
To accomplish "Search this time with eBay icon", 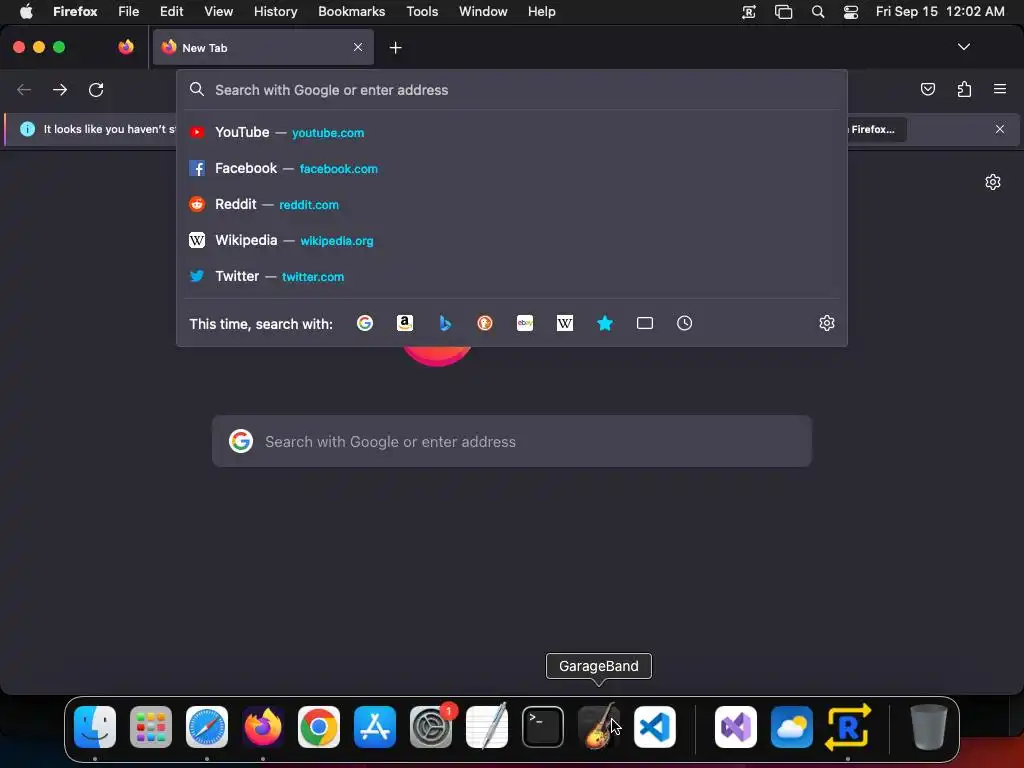I will 525,323.
